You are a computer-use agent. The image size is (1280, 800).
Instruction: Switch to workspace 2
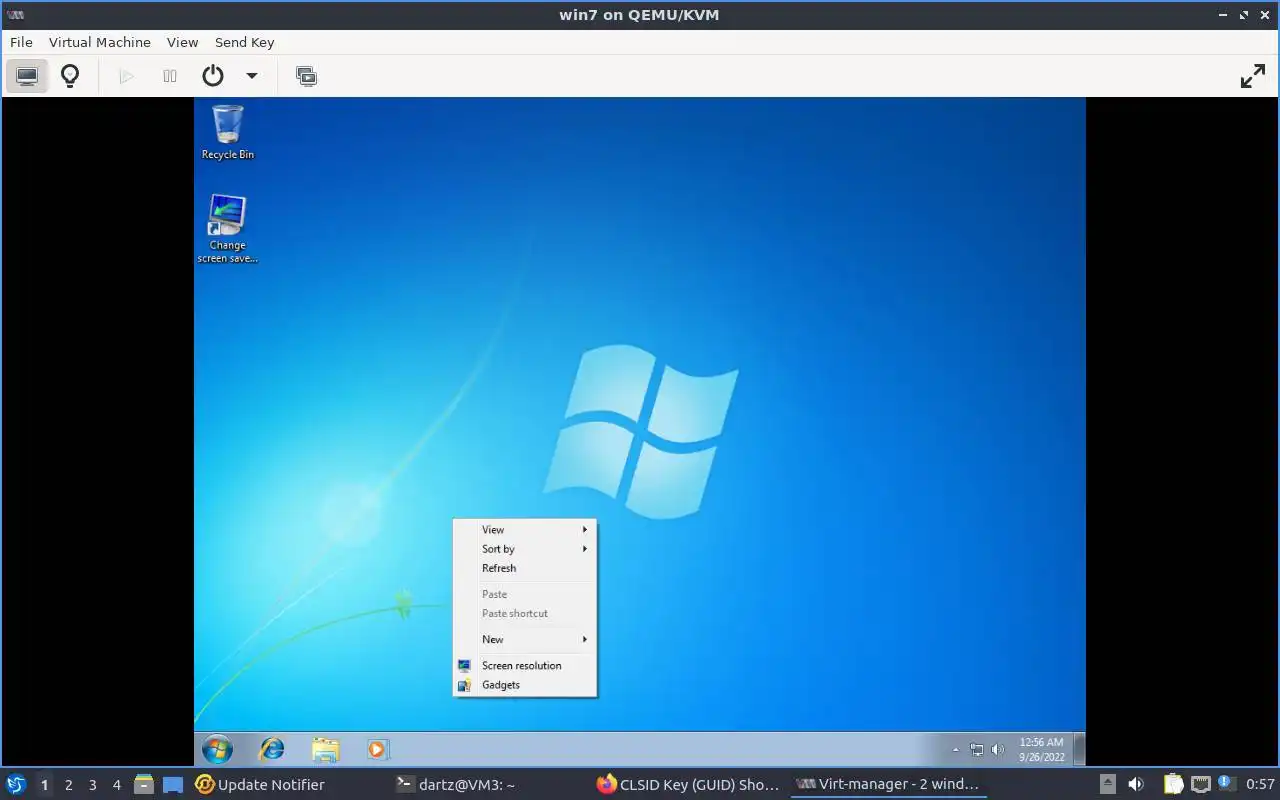tap(68, 785)
